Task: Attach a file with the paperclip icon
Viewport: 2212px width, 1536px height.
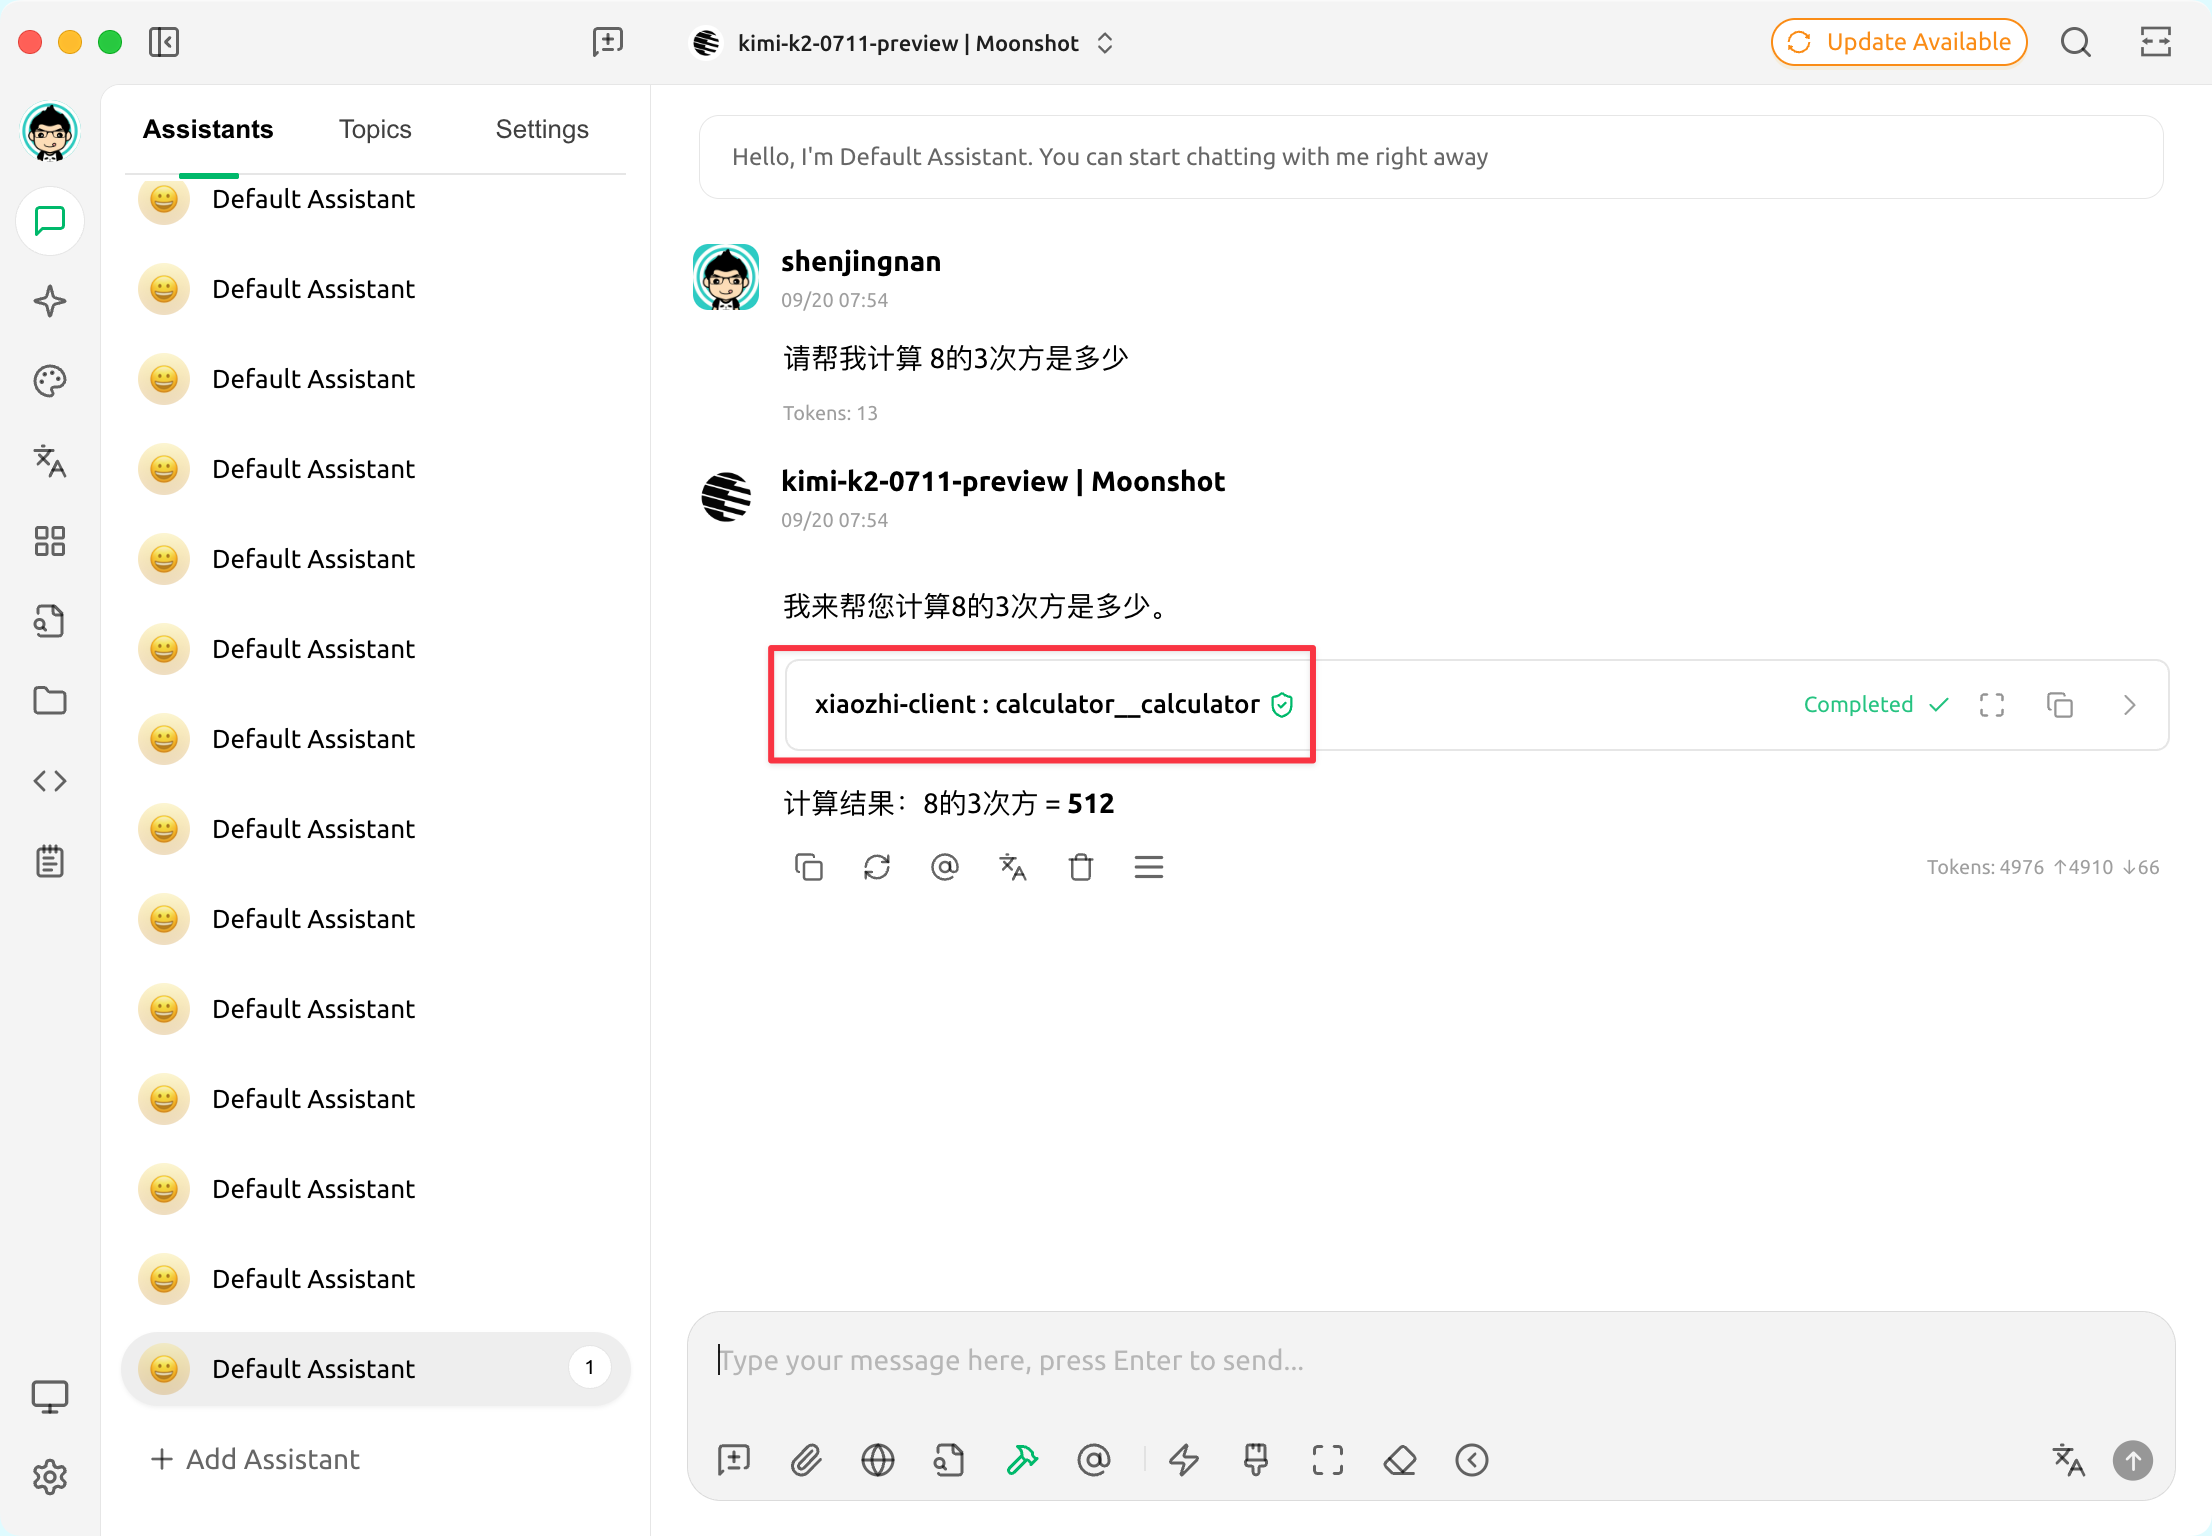Action: click(806, 1460)
